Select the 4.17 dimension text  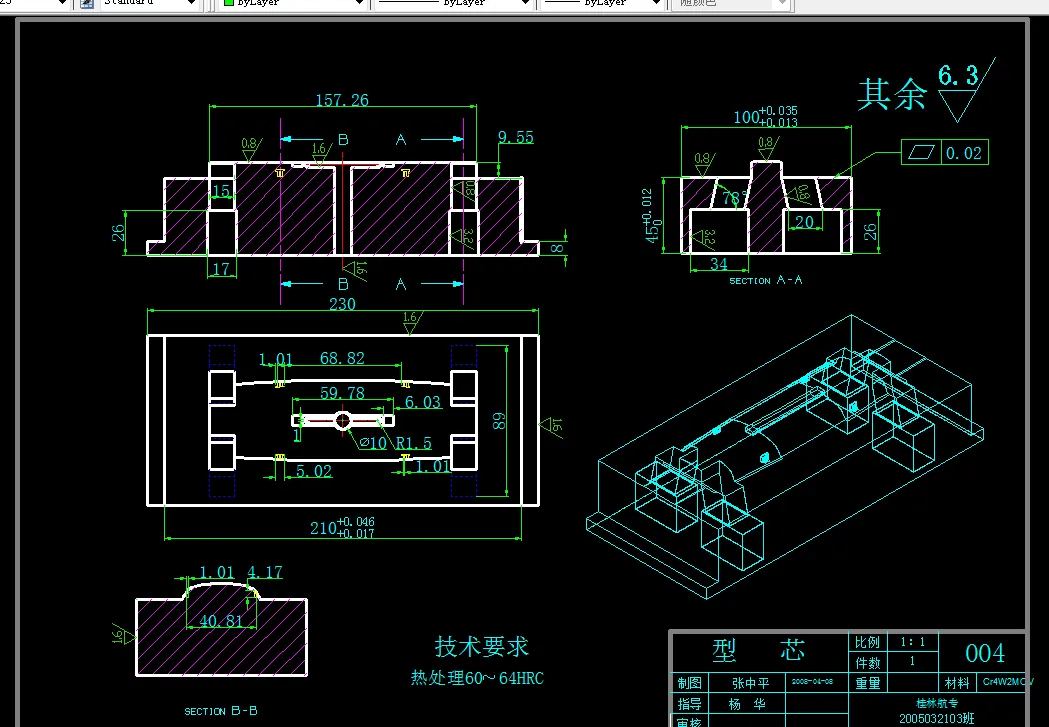tap(265, 573)
